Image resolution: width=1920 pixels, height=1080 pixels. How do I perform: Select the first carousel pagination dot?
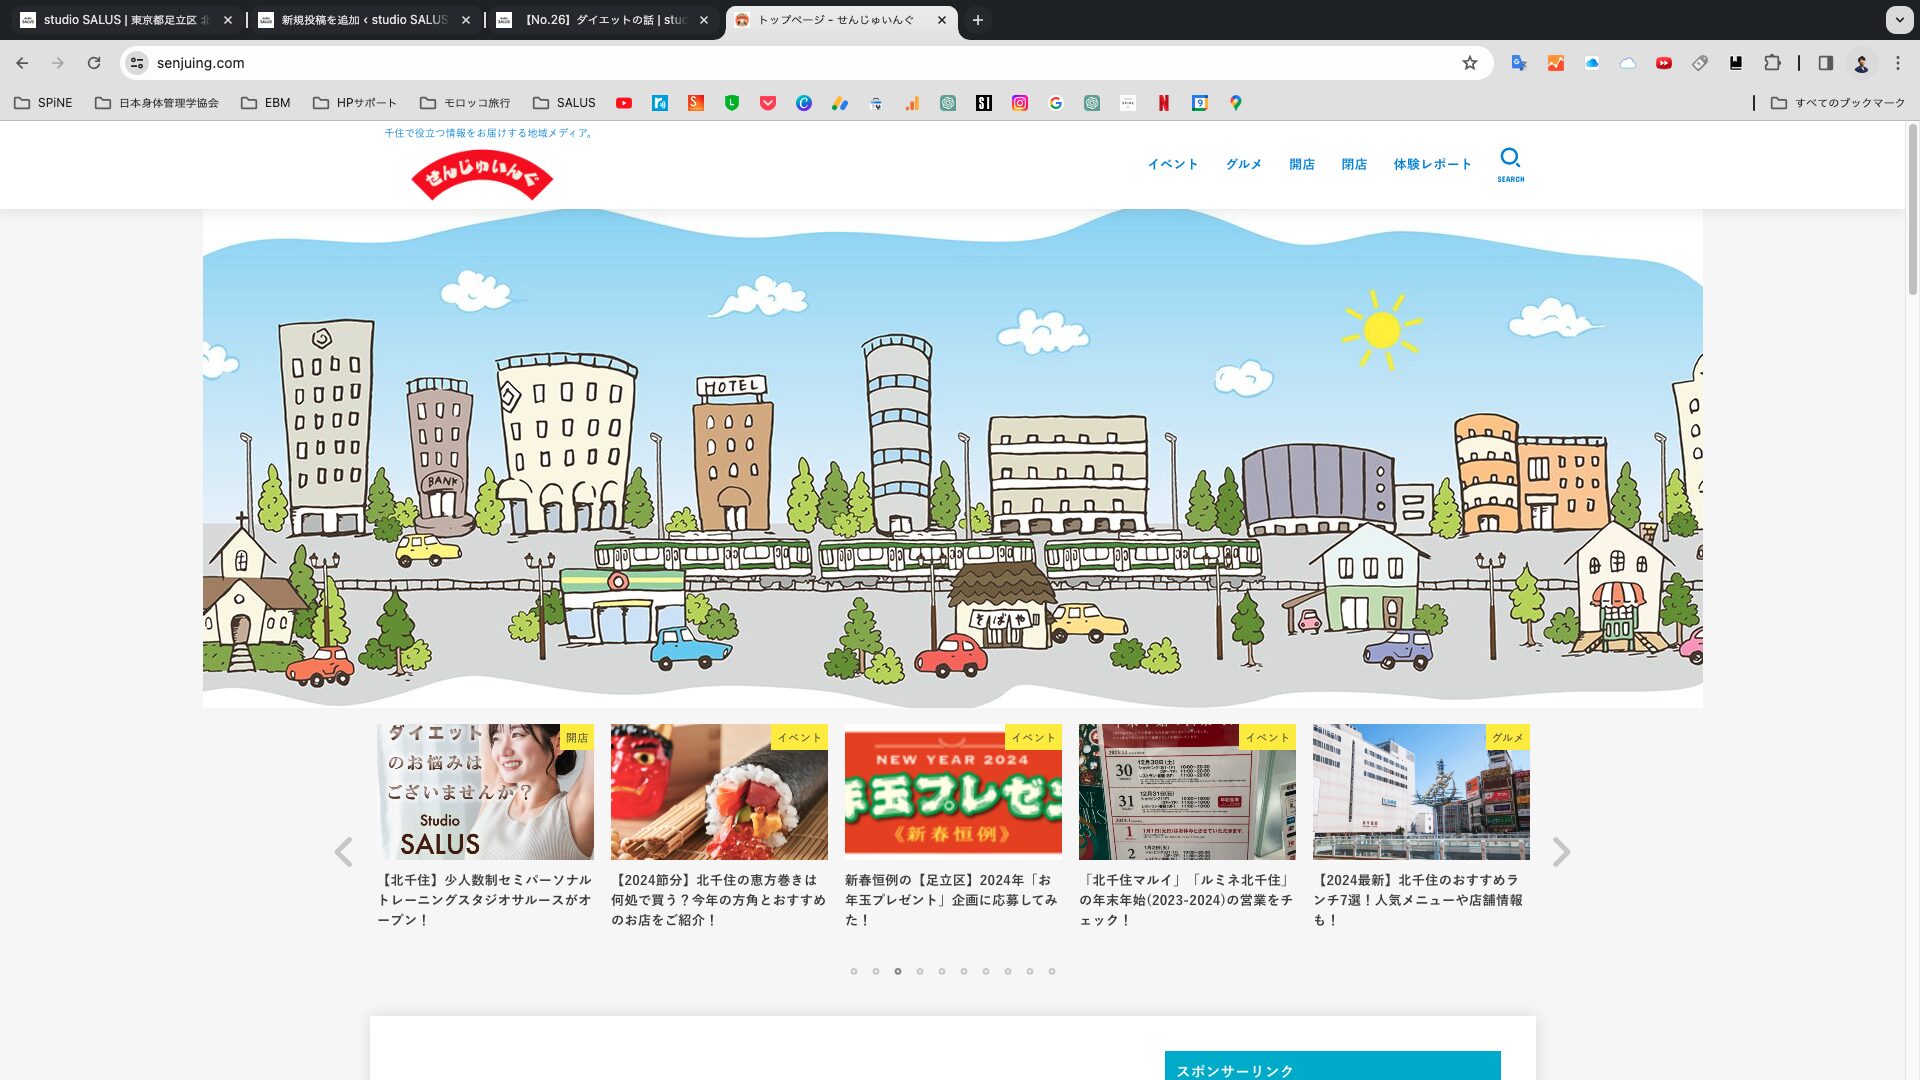854,971
